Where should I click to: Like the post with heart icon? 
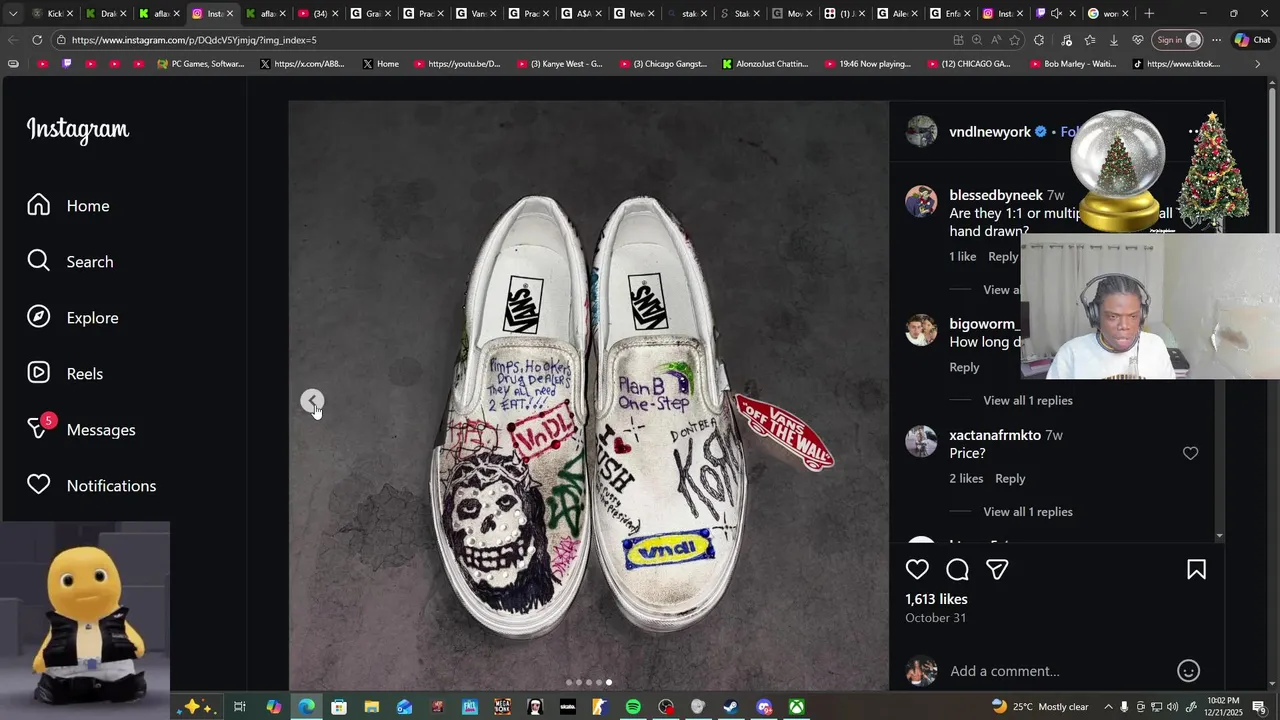click(917, 570)
